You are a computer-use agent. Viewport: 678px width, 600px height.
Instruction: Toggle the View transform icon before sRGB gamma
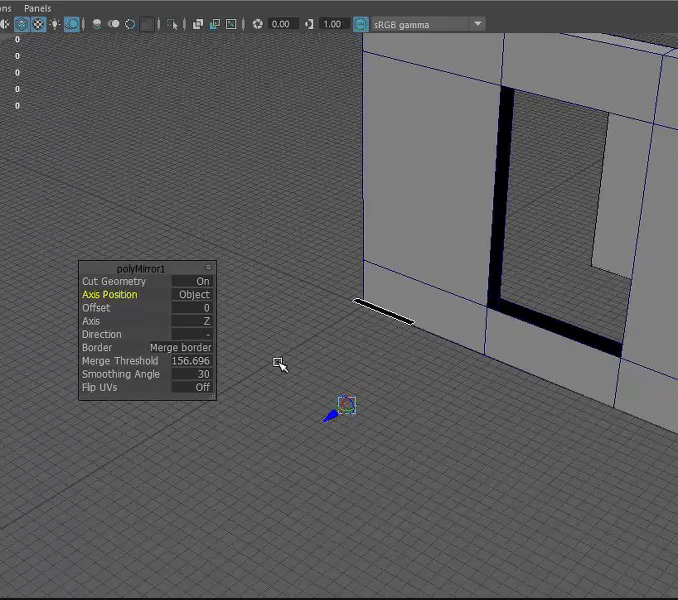(361, 24)
